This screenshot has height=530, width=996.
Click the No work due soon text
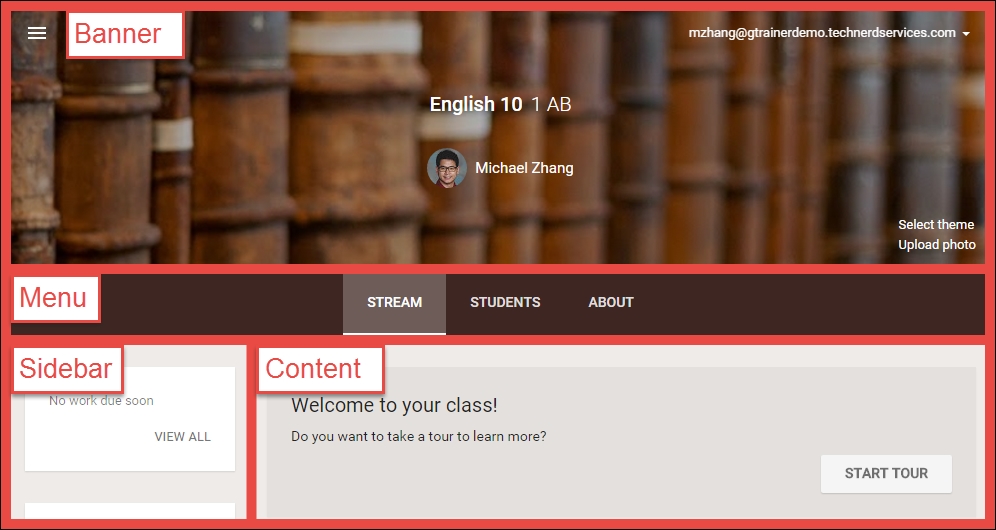102,401
